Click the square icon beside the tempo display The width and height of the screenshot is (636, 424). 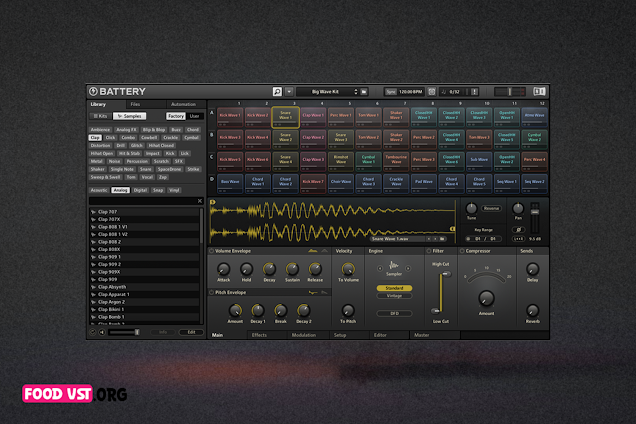coord(432,92)
